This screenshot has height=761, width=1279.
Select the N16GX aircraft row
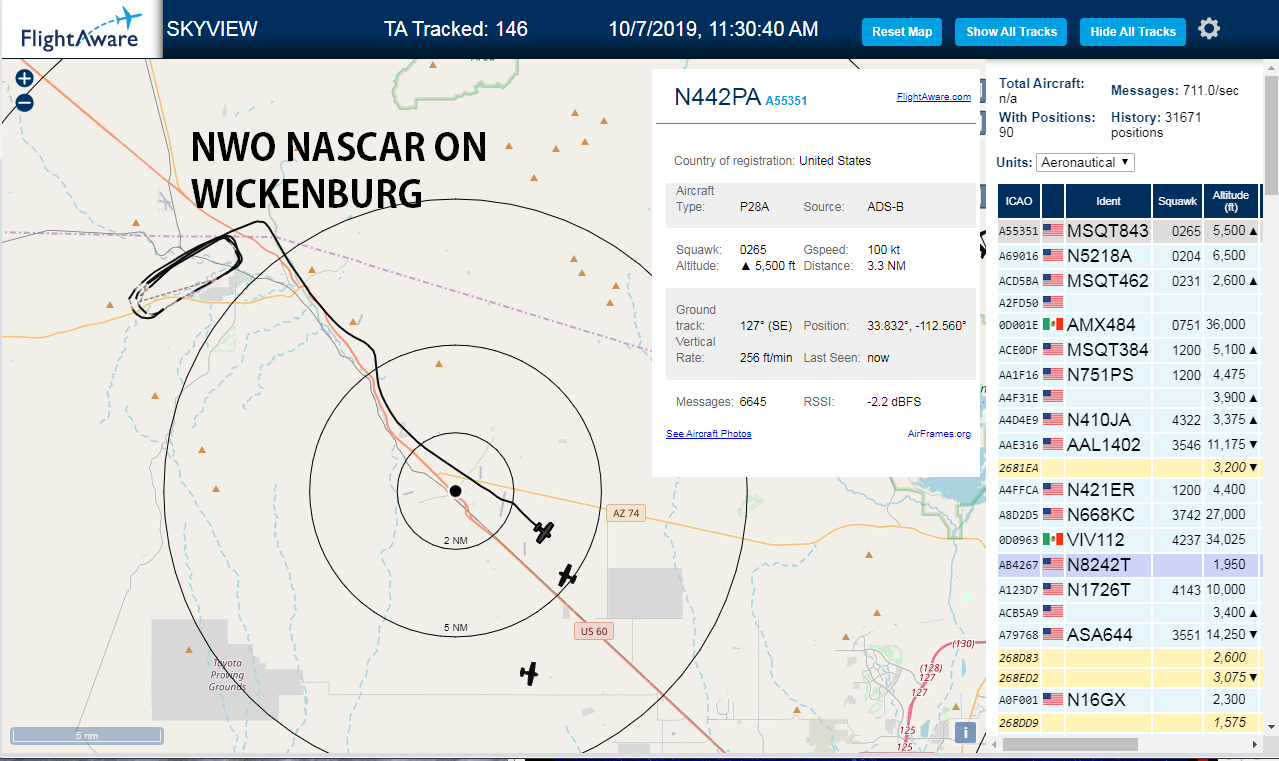coord(1128,699)
